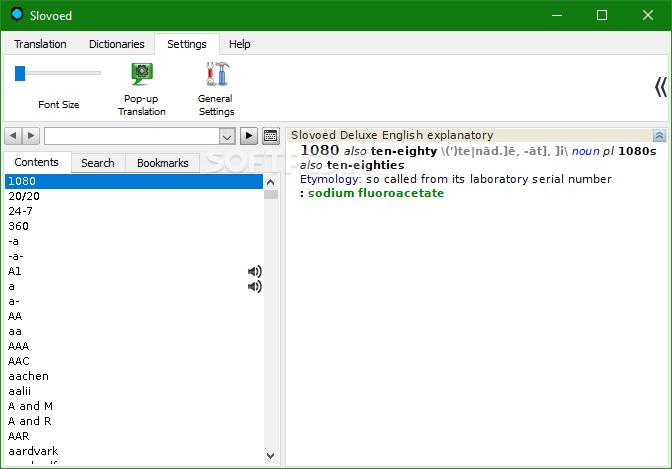The width and height of the screenshot is (672, 469).
Task: Select the A and M entry
Action: pos(134,406)
